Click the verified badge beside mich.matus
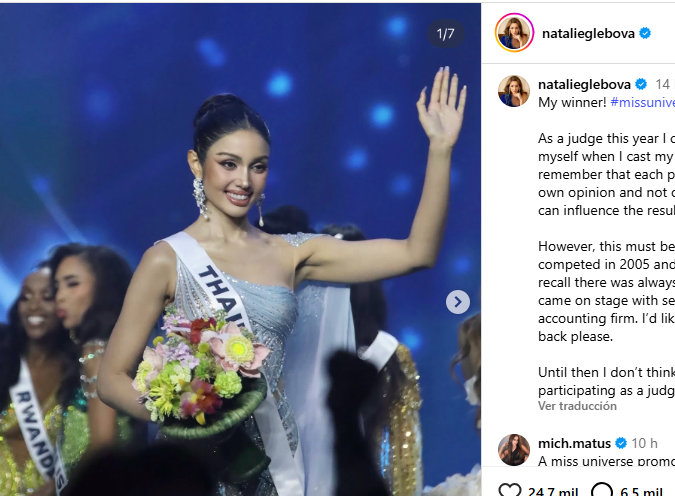 click(621, 443)
